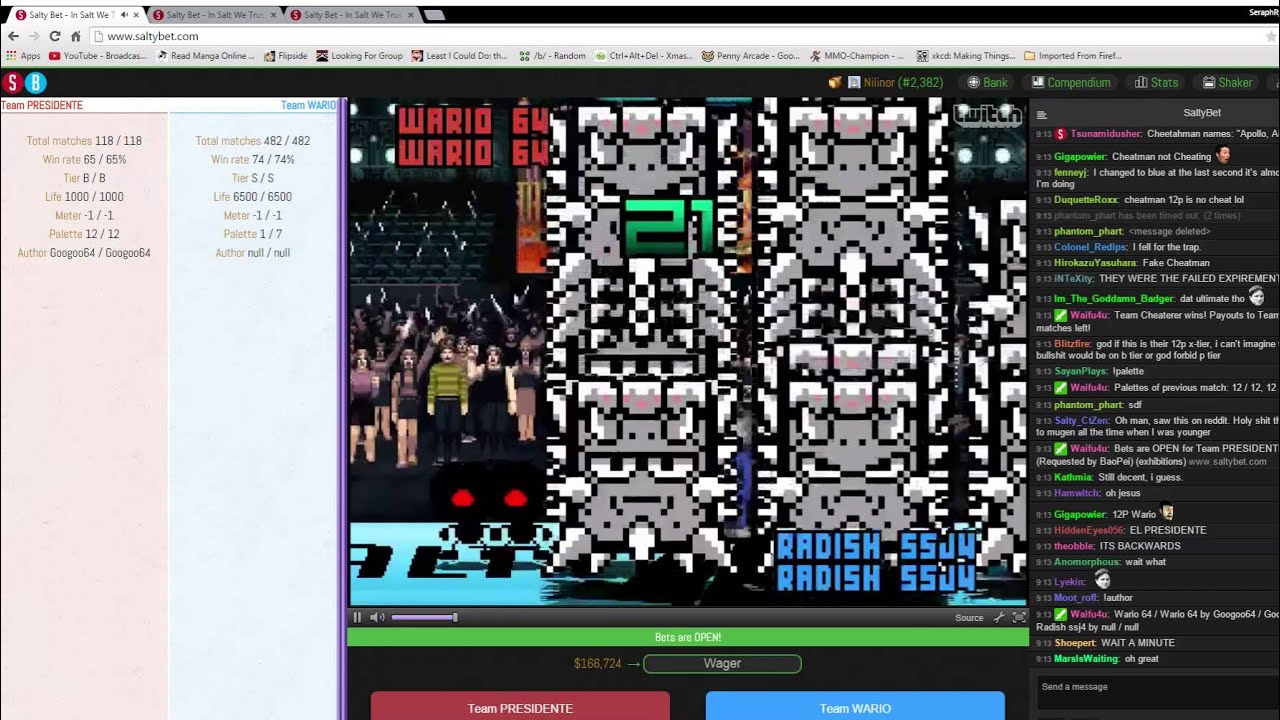Click DuquetteRoxx username in chat
The height and width of the screenshot is (720, 1280).
click(1086, 200)
